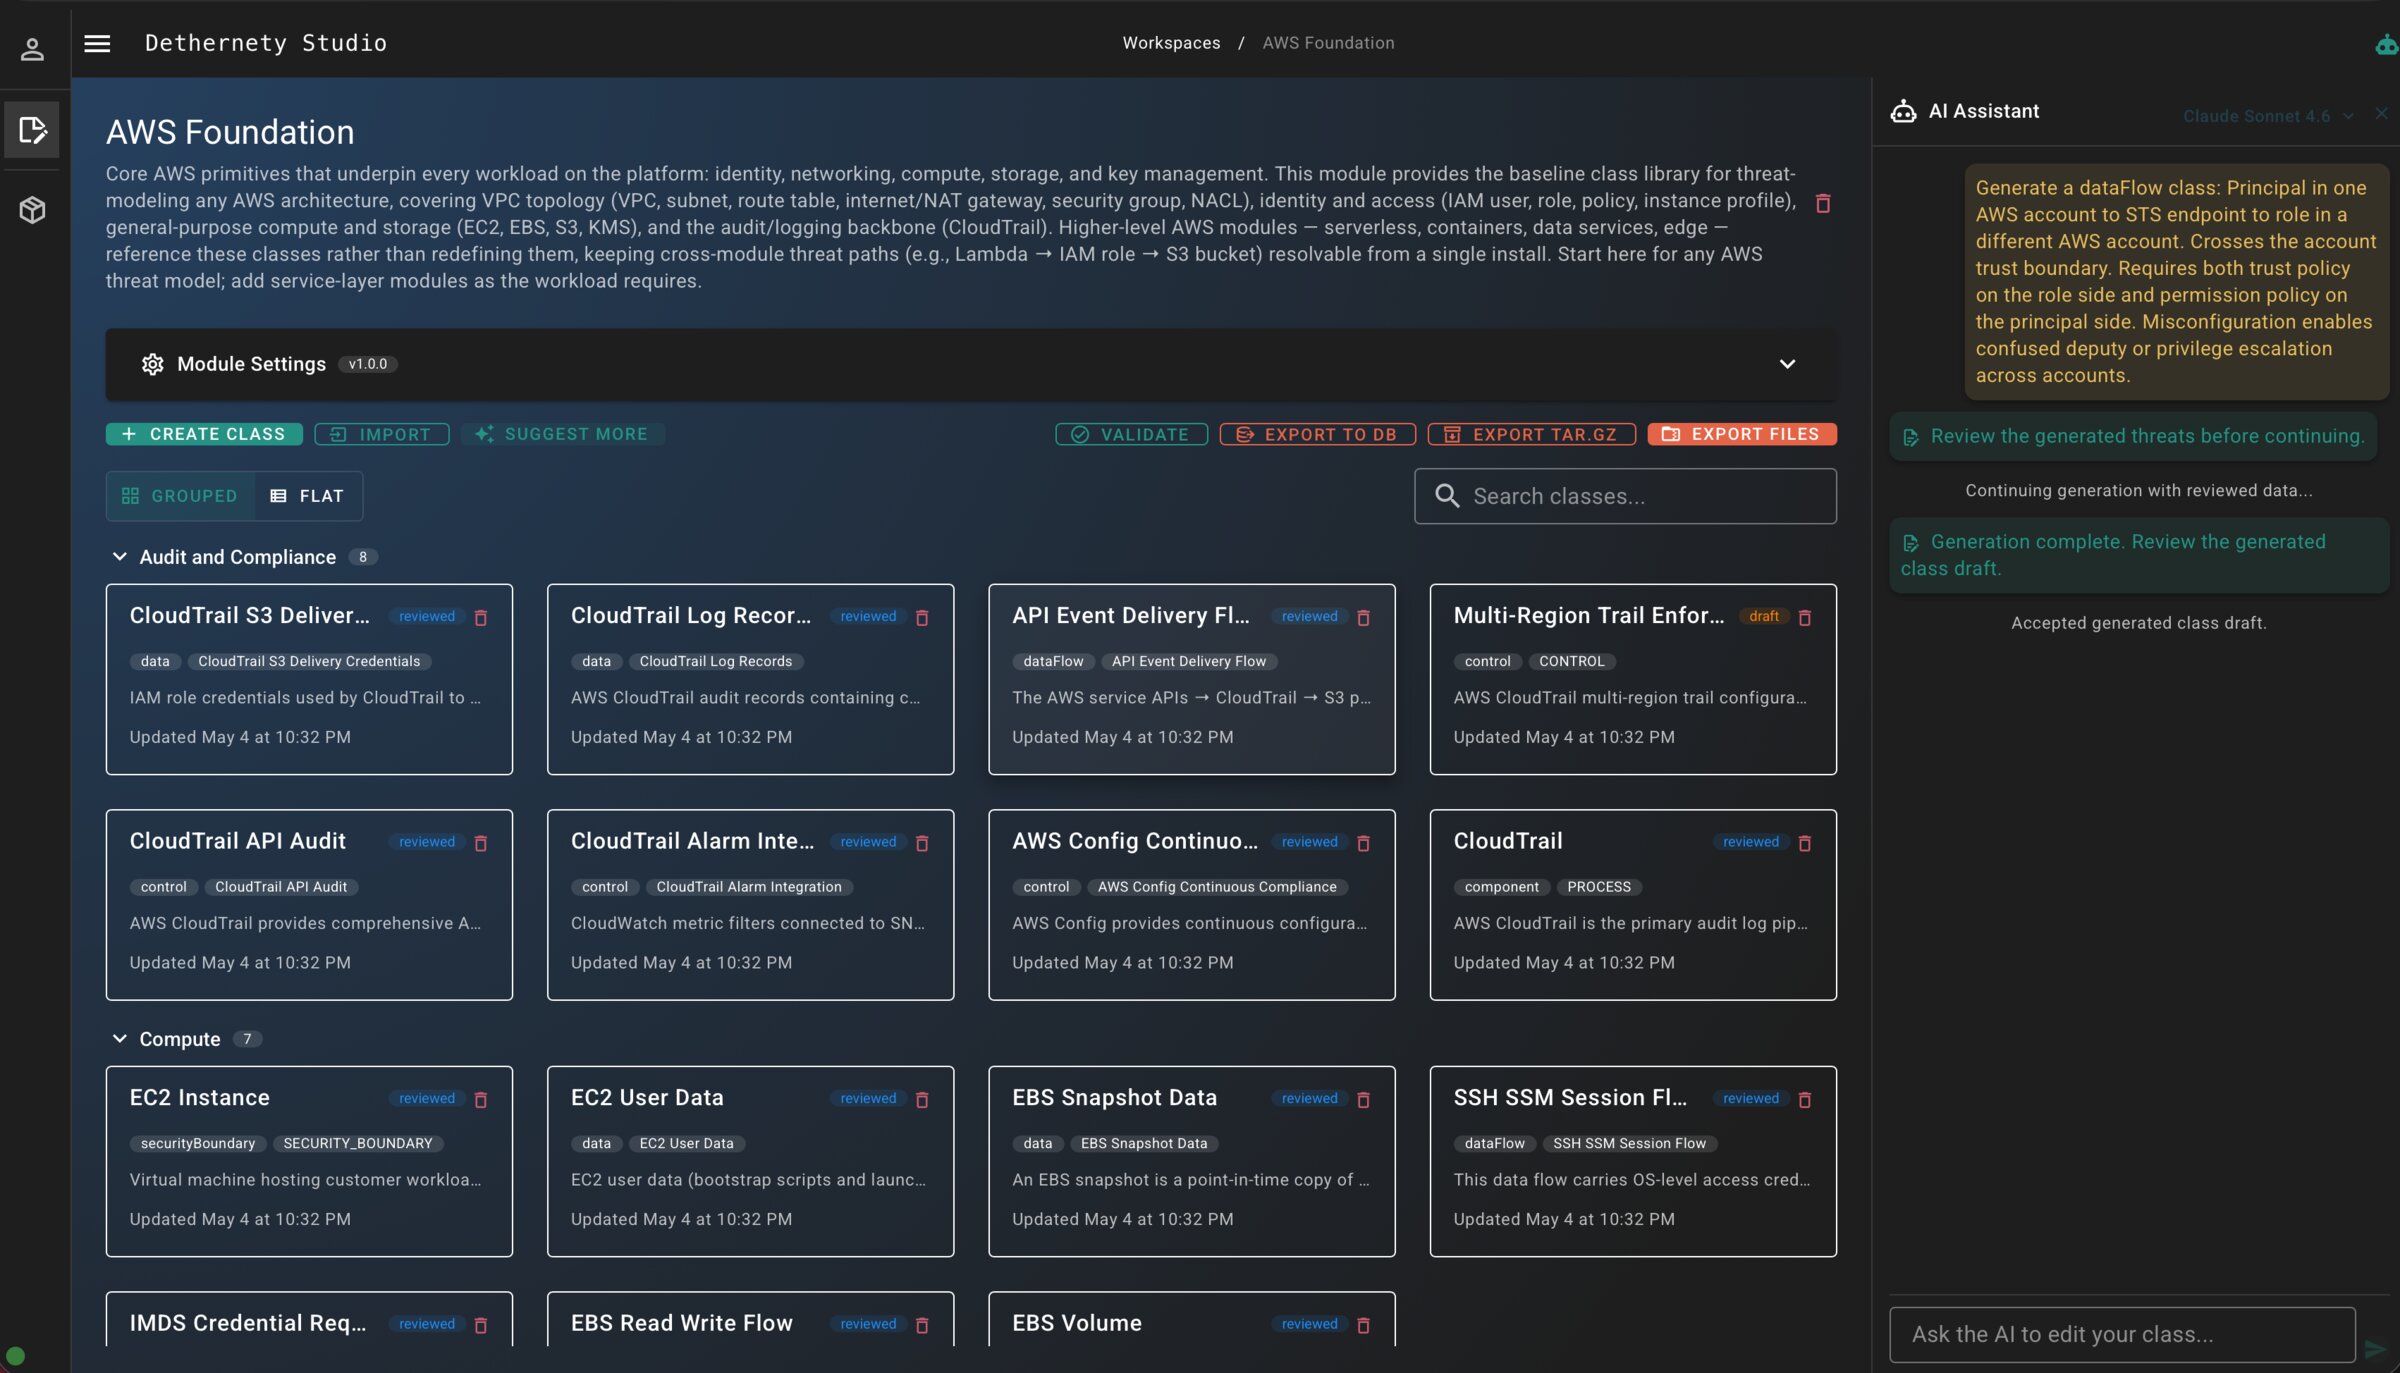
Task: Send the AI message arrow
Action: (x=2376, y=1349)
